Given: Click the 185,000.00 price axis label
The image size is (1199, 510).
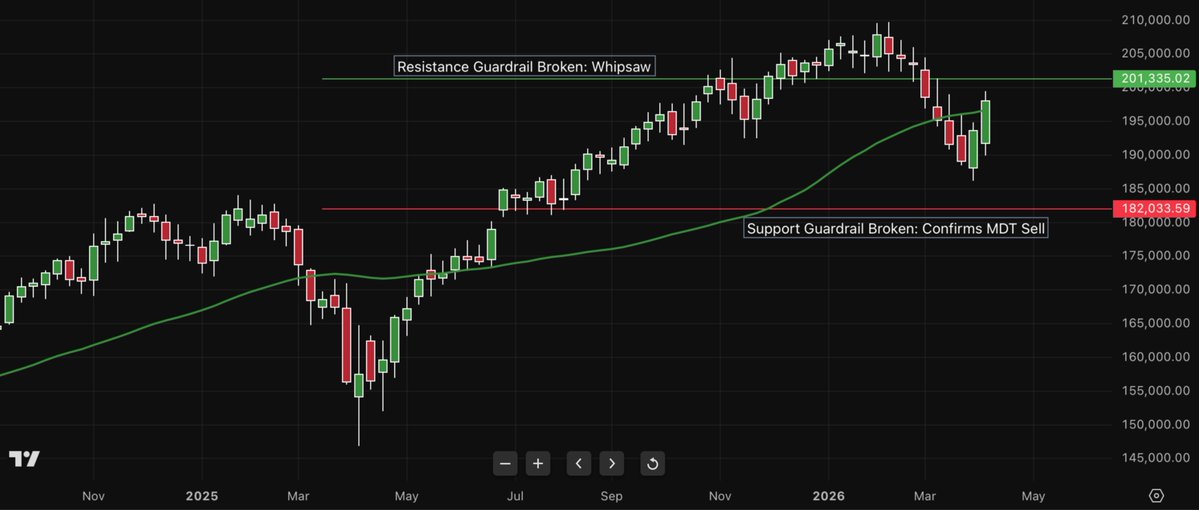Looking at the screenshot, I should (1157, 188).
